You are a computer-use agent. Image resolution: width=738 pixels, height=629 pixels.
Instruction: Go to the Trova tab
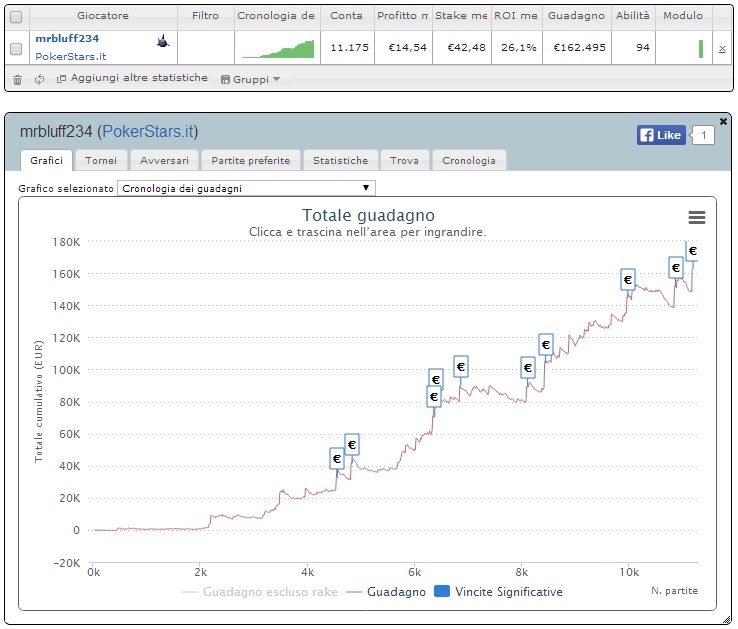tap(404, 161)
